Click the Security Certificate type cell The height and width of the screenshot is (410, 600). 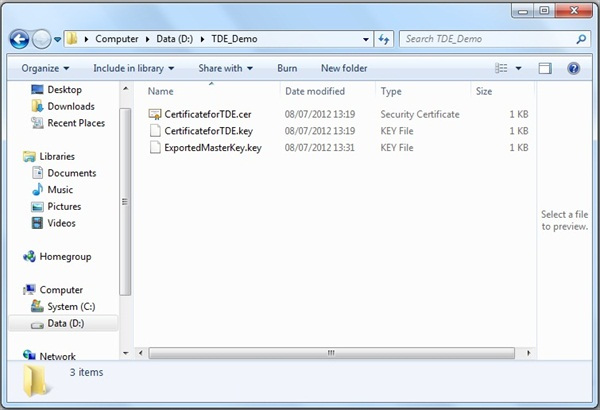pyautogui.click(x=420, y=114)
